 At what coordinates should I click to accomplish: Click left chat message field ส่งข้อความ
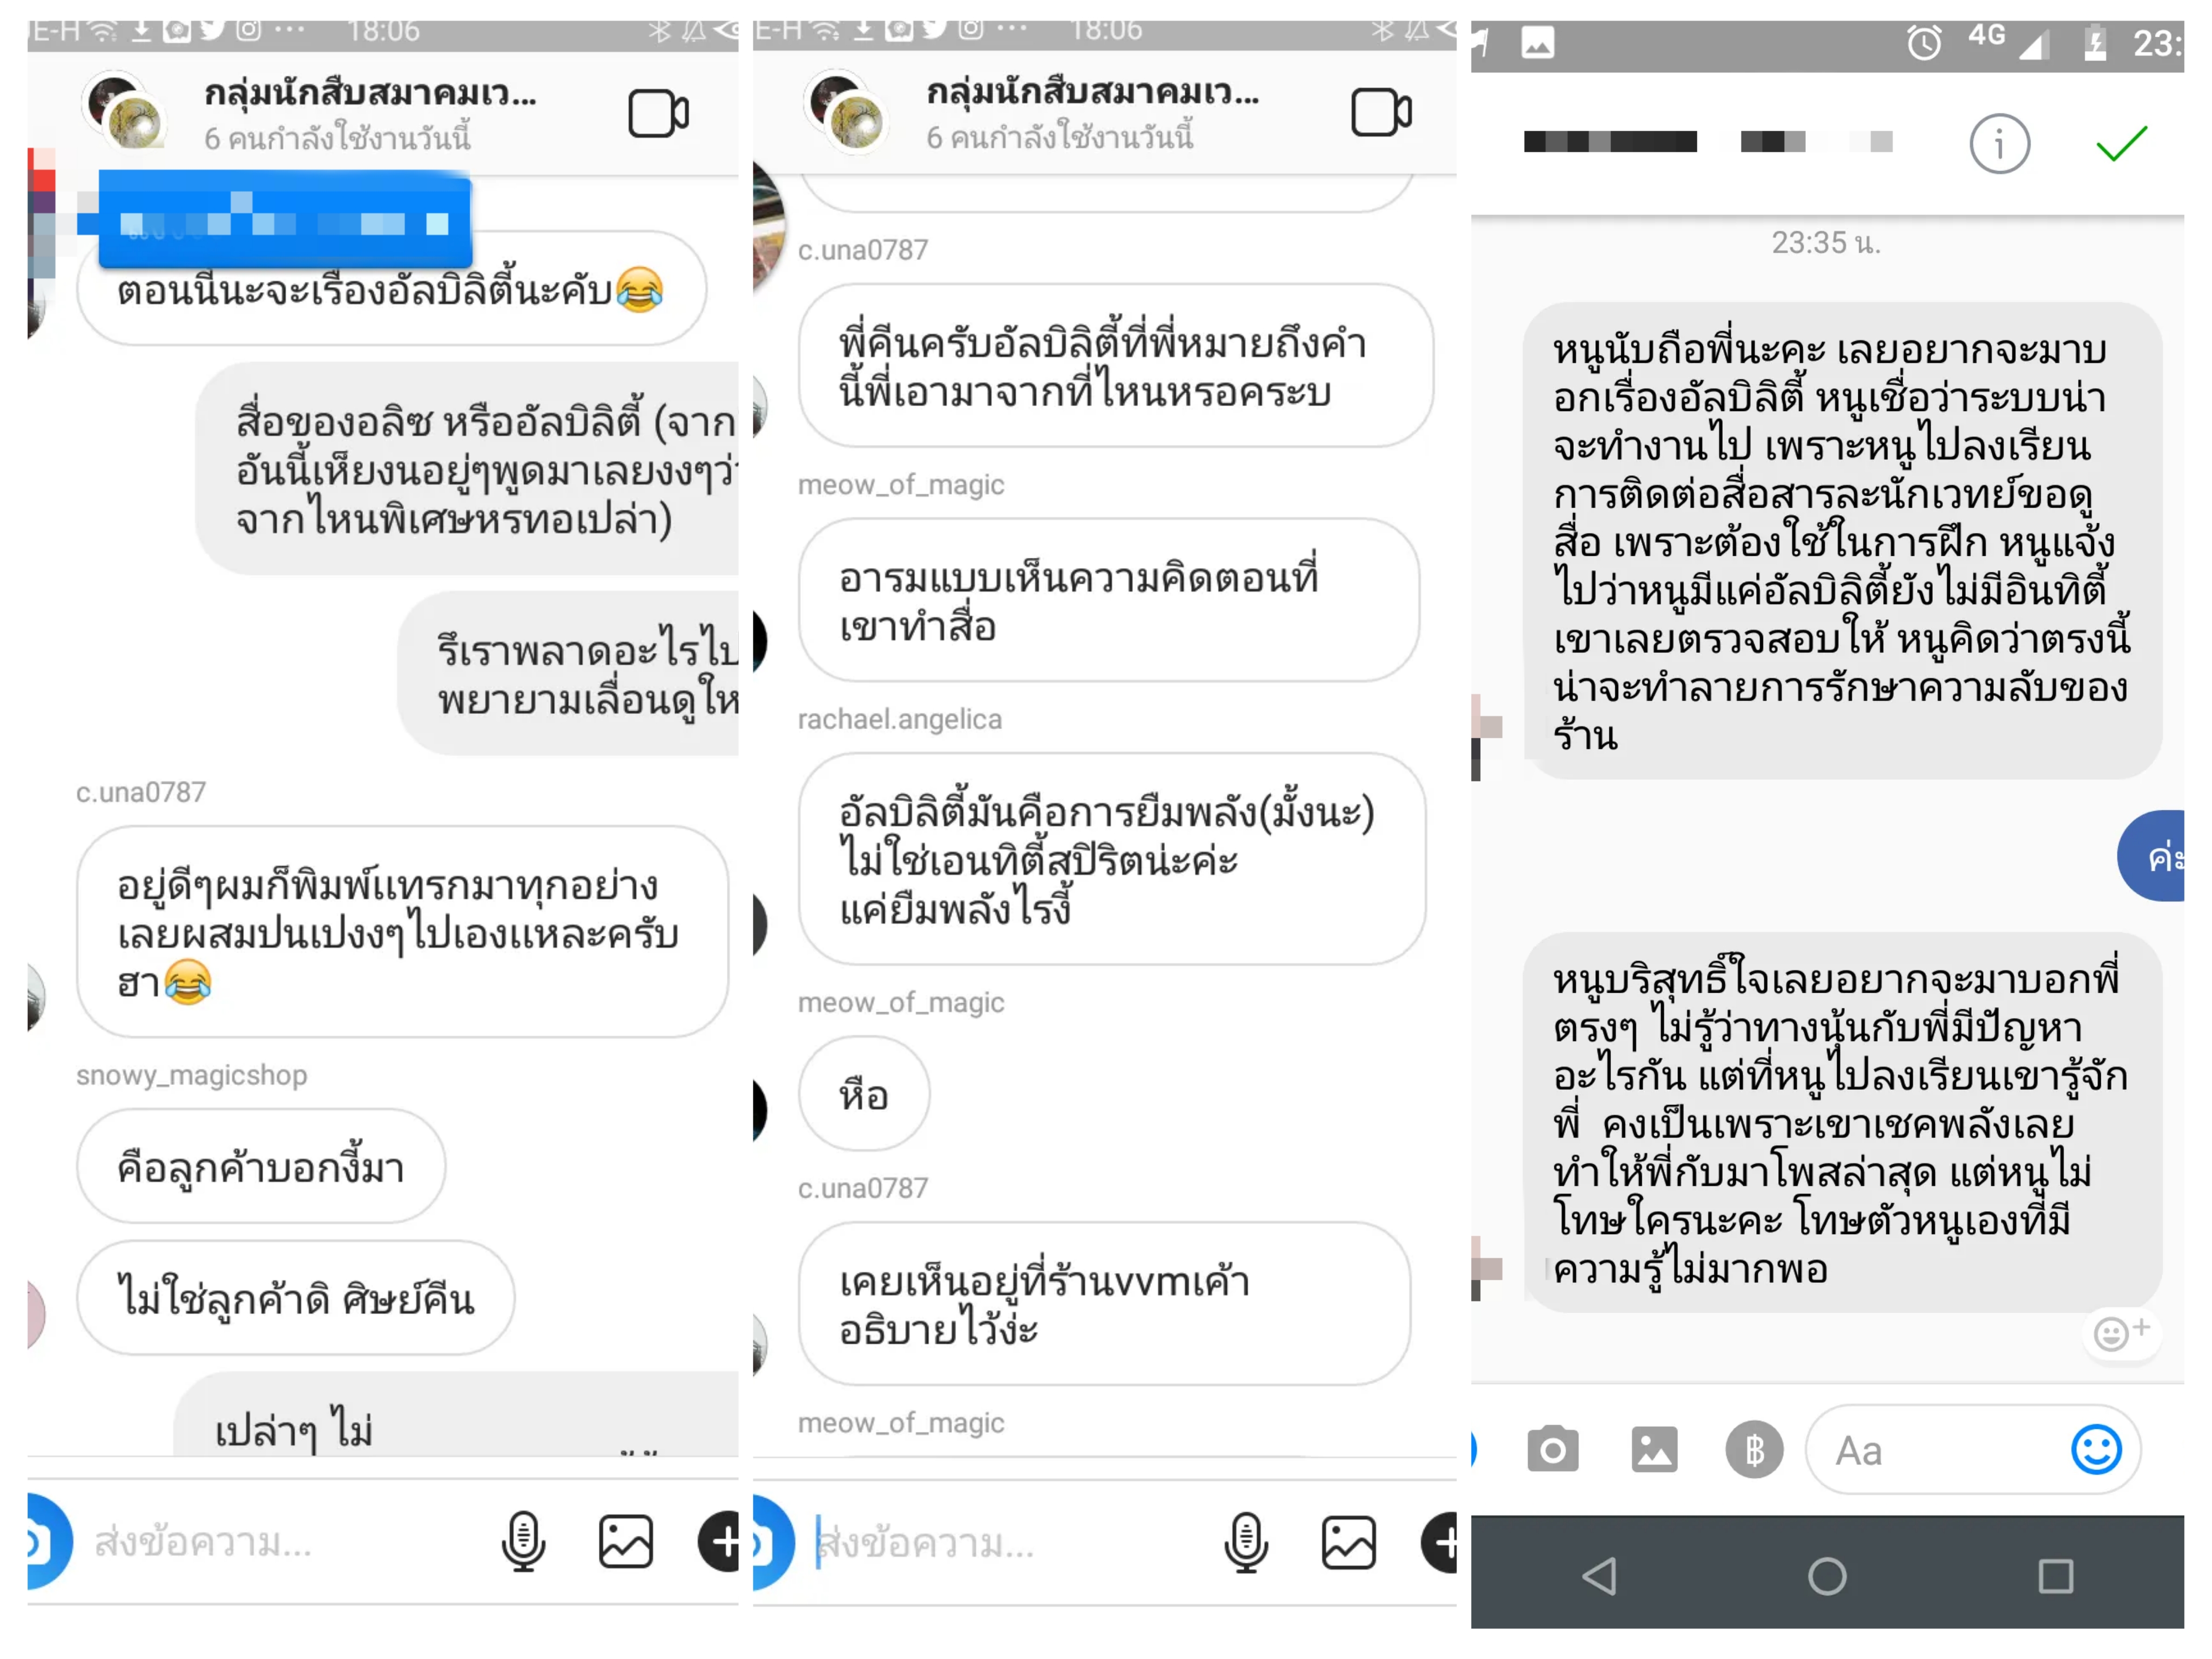285,1542
